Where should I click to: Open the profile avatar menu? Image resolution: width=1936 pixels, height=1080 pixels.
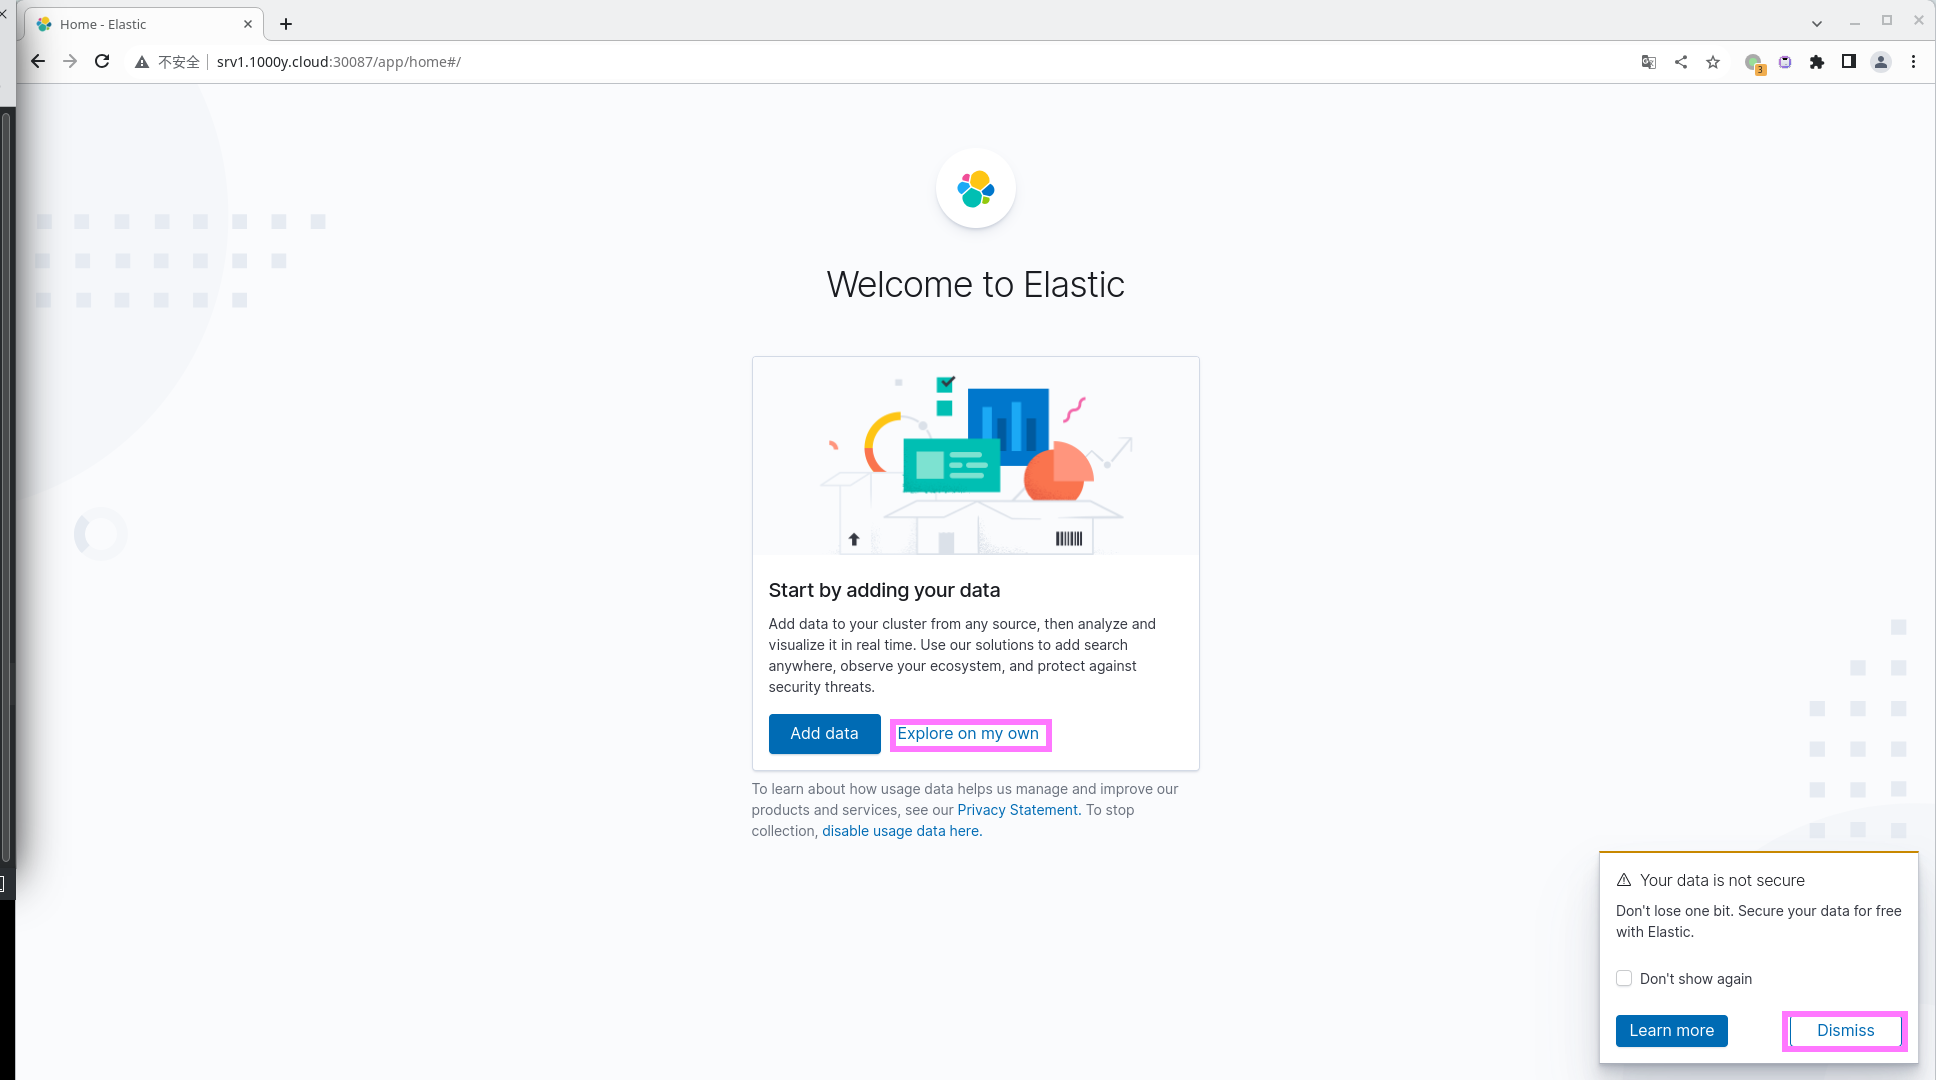click(1881, 62)
